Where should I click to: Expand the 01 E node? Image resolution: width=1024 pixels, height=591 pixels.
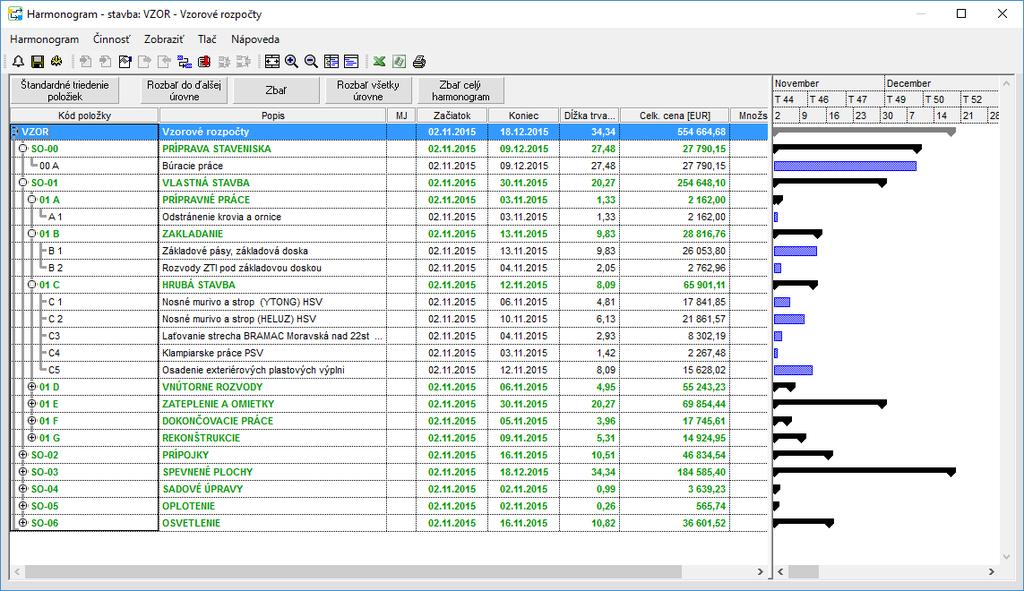[31, 404]
